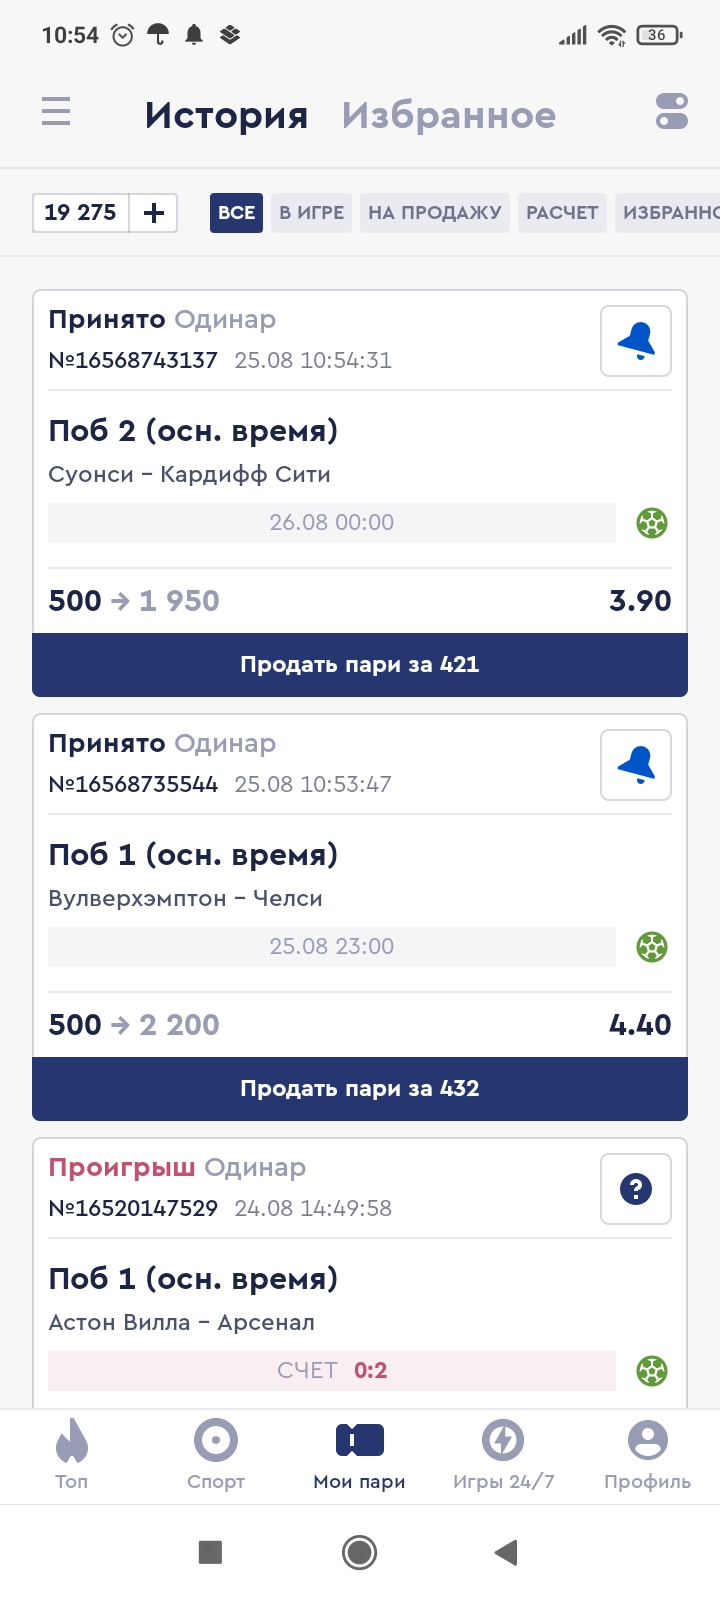
Task: Click the 19 275 balance field
Action: coord(81,213)
